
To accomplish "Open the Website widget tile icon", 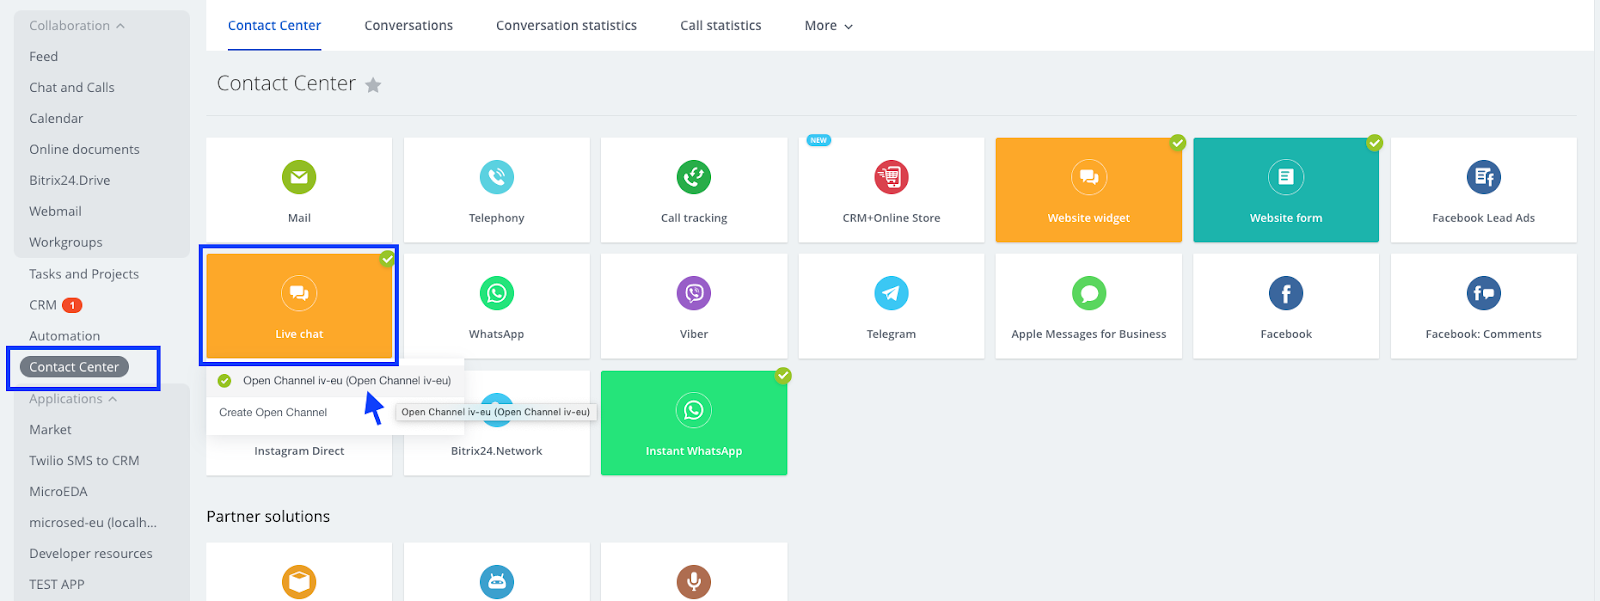I will click(x=1089, y=177).
